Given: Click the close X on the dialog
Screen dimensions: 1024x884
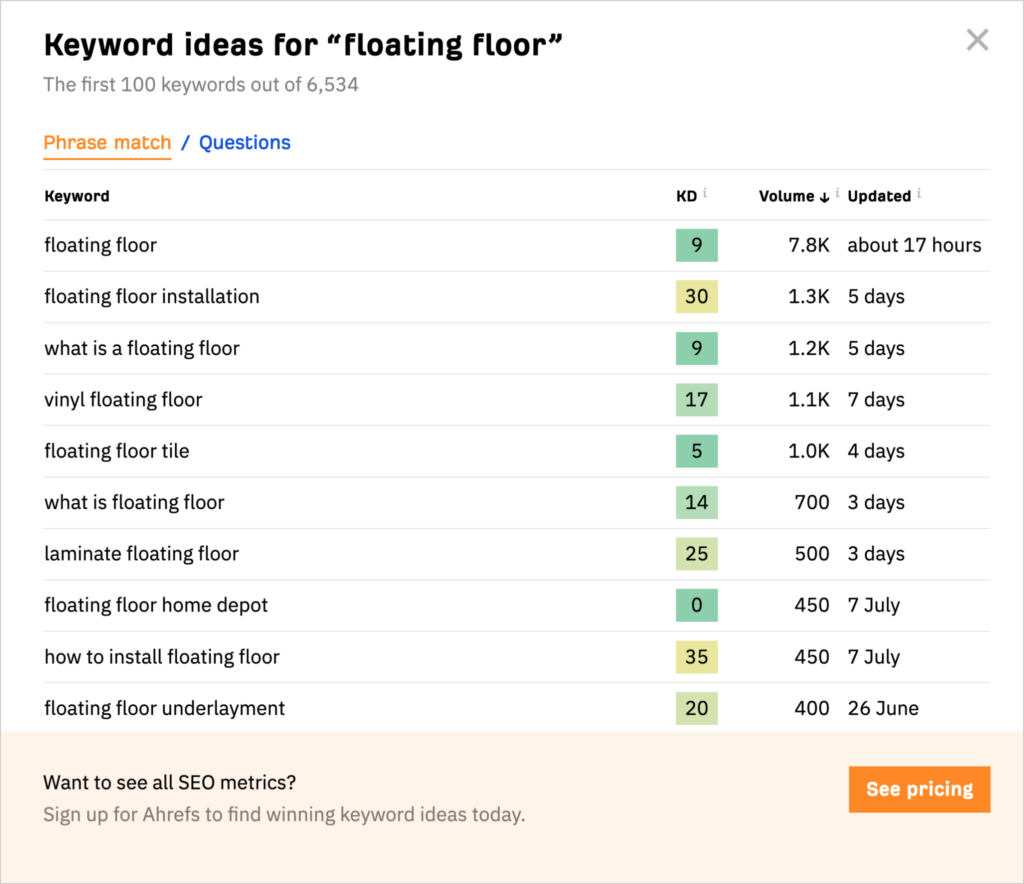Looking at the screenshot, I should click(977, 40).
